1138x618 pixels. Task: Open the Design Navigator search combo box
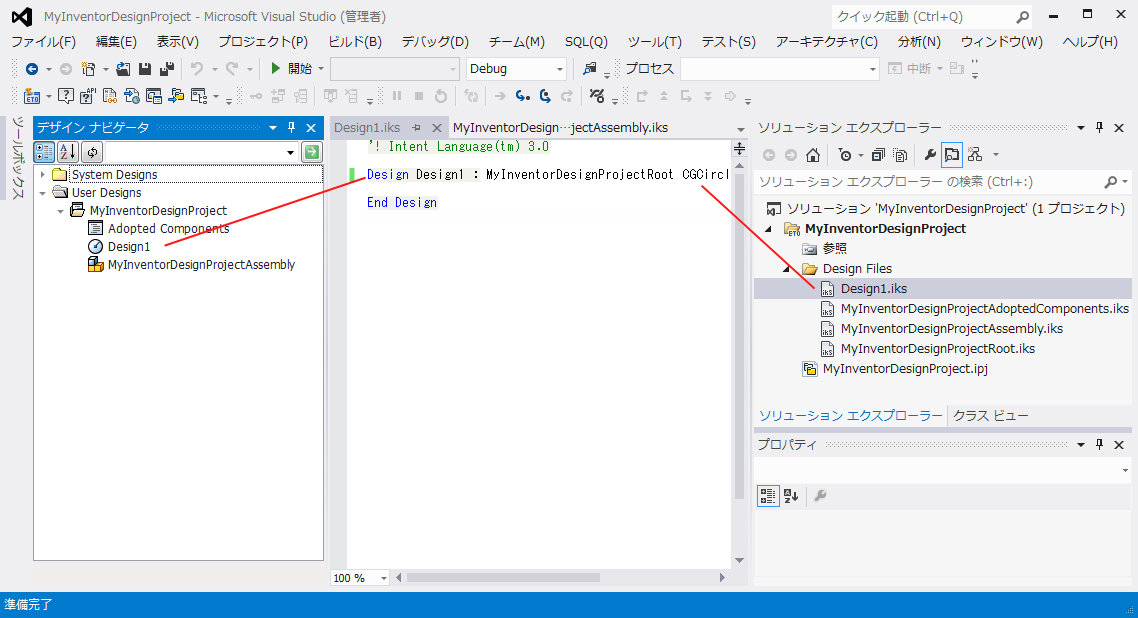click(202, 152)
